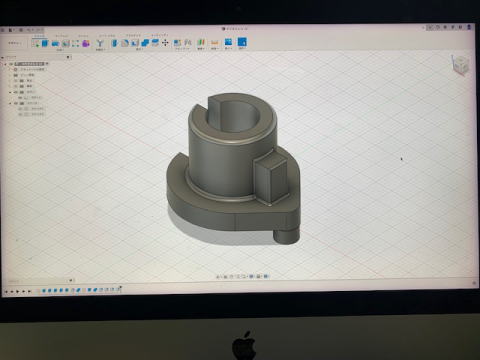Click the timeline end marker
The width and height of the screenshot is (480, 360).
(x=121, y=289)
